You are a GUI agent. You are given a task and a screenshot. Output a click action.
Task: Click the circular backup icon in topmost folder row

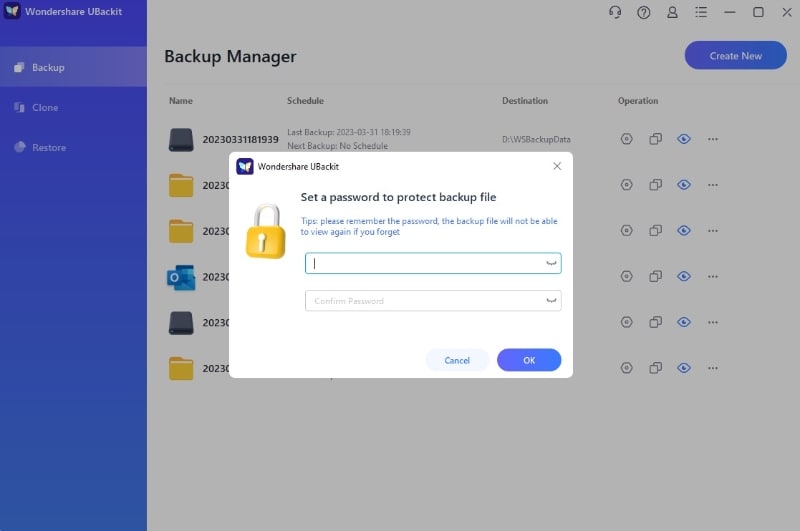627,185
